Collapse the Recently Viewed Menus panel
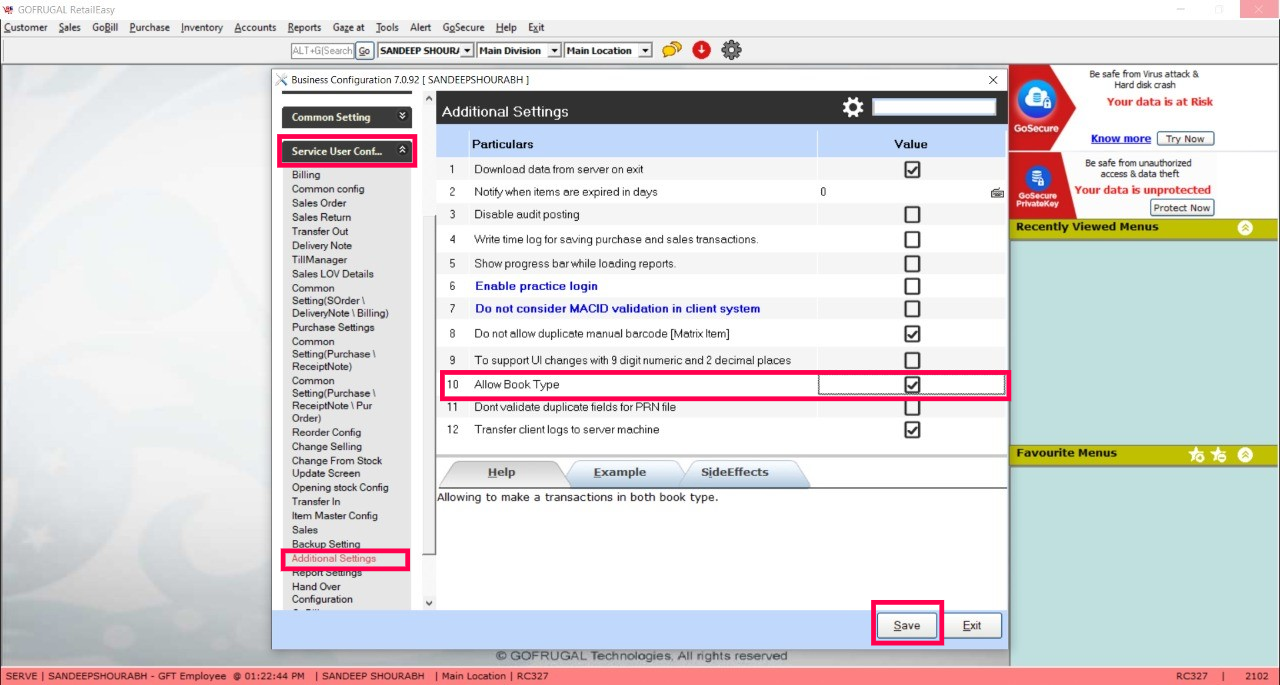 click(x=1244, y=228)
